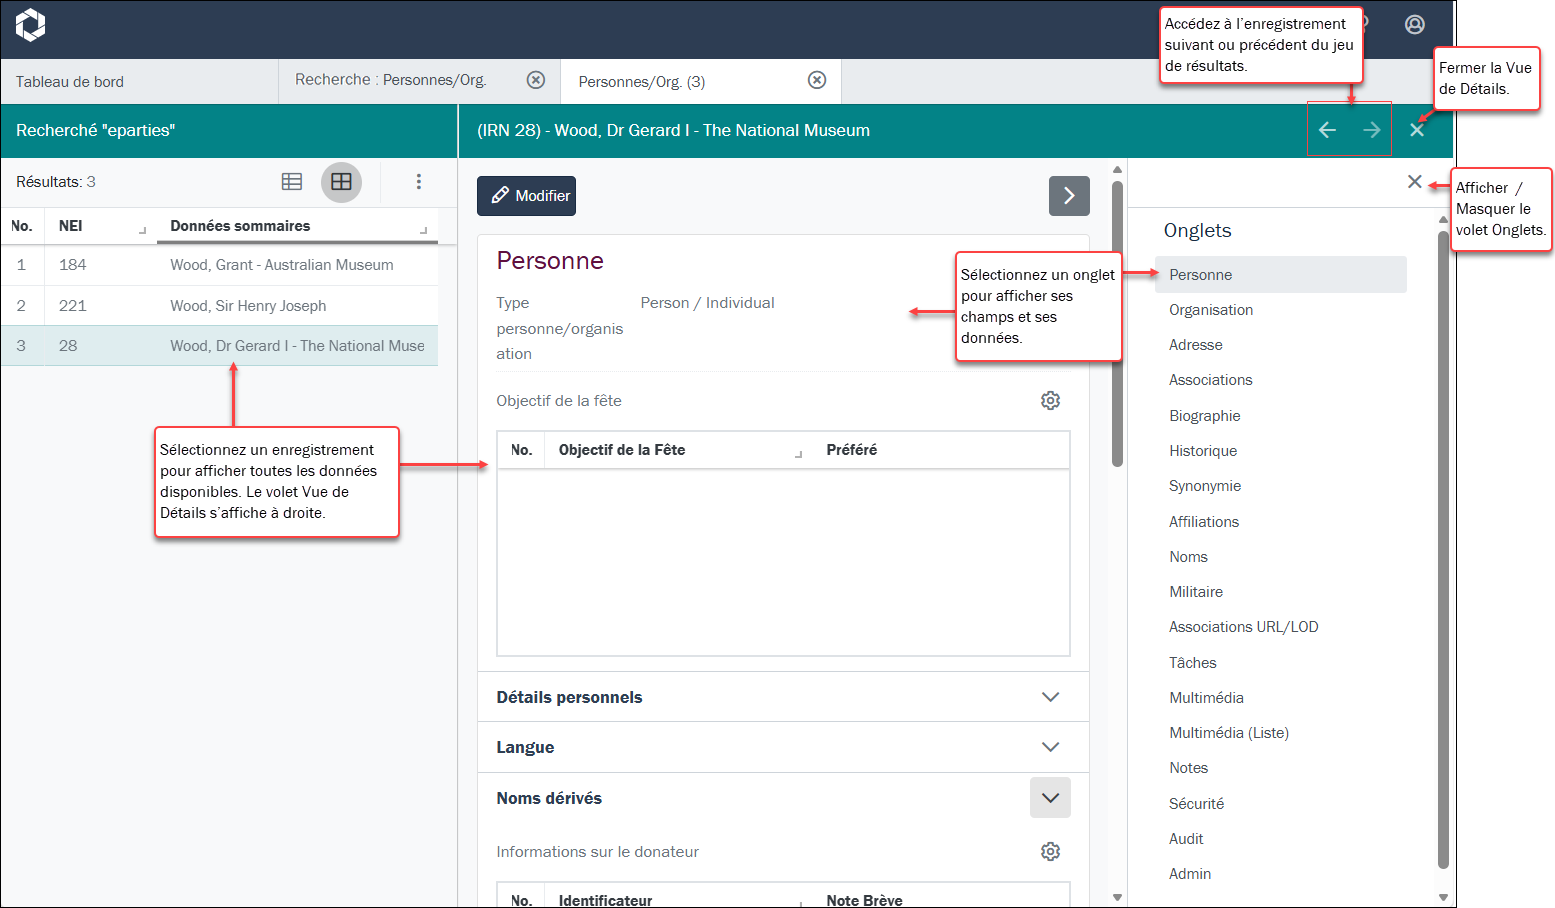
Task: Go to next record arrow
Action: pos(1372,130)
